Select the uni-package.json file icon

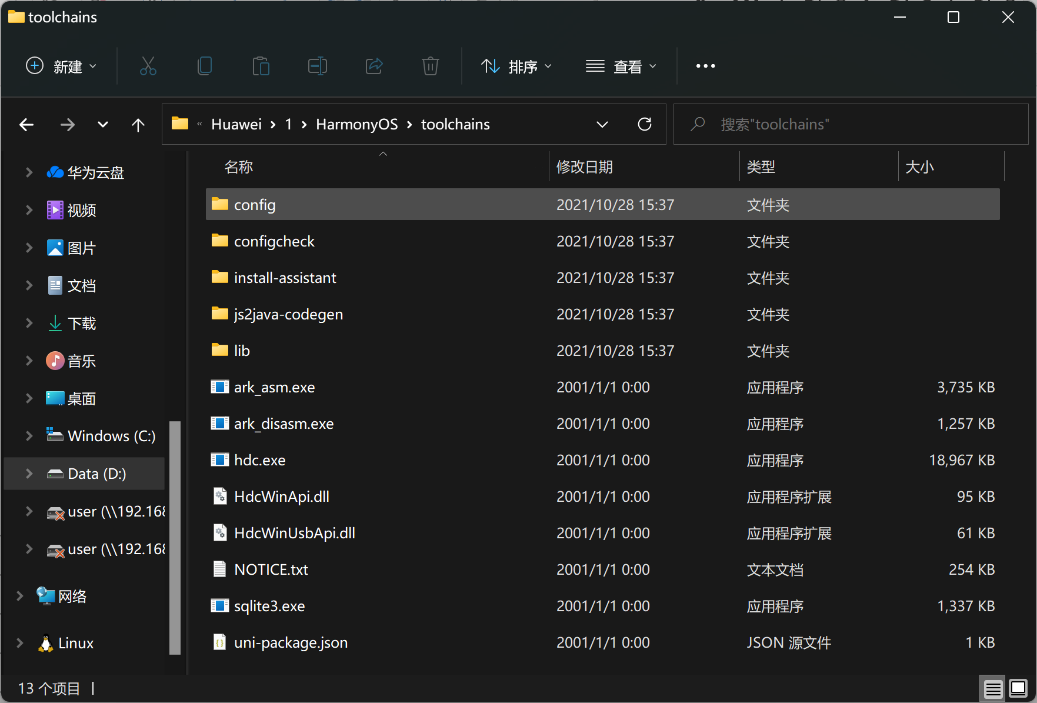[x=220, y=641]
